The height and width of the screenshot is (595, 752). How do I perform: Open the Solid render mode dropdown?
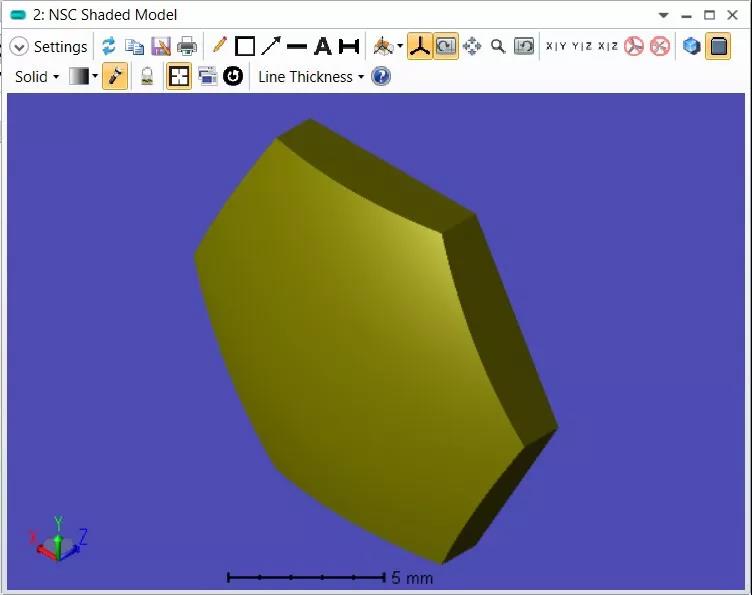37,76
